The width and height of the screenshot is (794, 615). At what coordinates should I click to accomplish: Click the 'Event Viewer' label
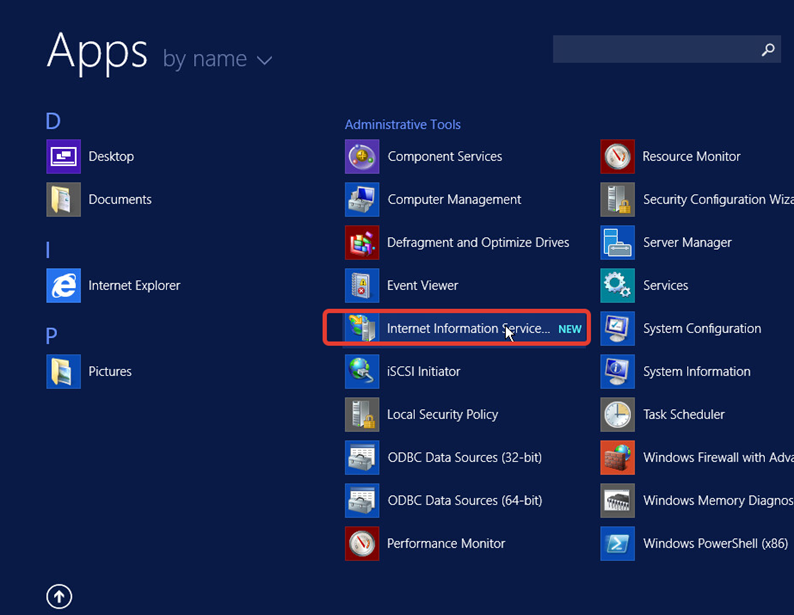[422, 285]
